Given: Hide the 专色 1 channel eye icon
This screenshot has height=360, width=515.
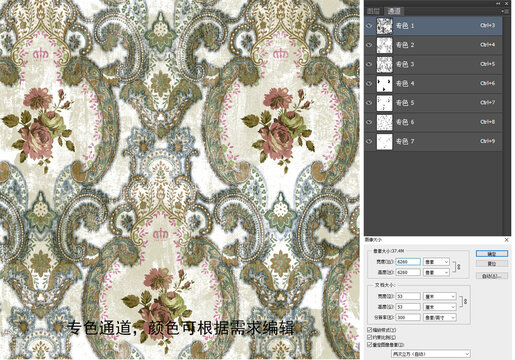Looking at the screenshot, I should [x=369, y=26].
